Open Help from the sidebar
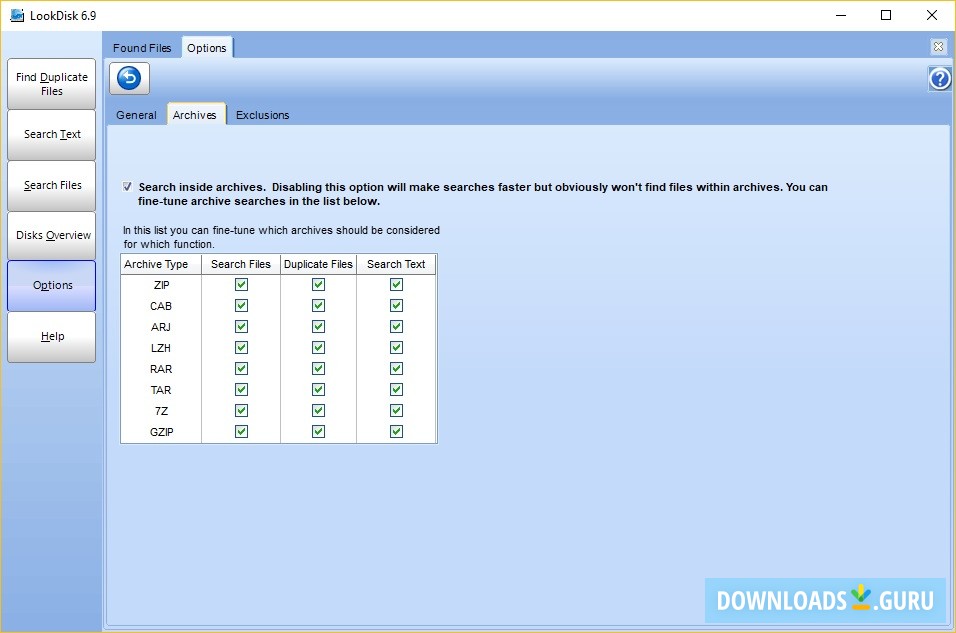The width and height of the screenshot is (956, 633). click(x=52, y=337)
